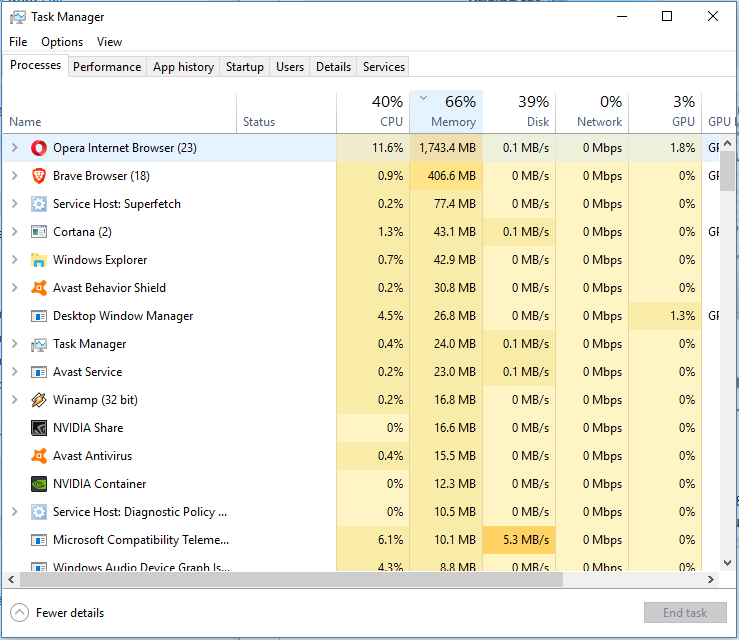Expand the Task Manager process entry
This screenshot has height=640, width=739.
pos(15,344)
